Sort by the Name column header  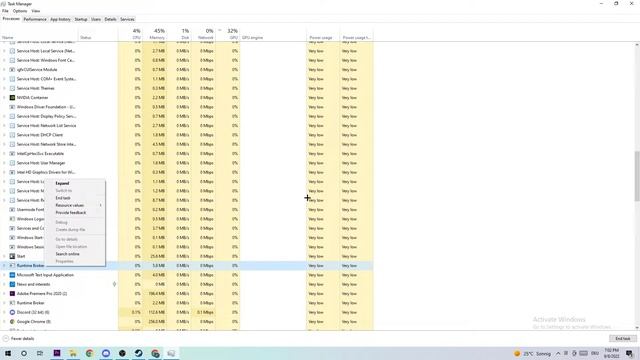coord(40,34)
